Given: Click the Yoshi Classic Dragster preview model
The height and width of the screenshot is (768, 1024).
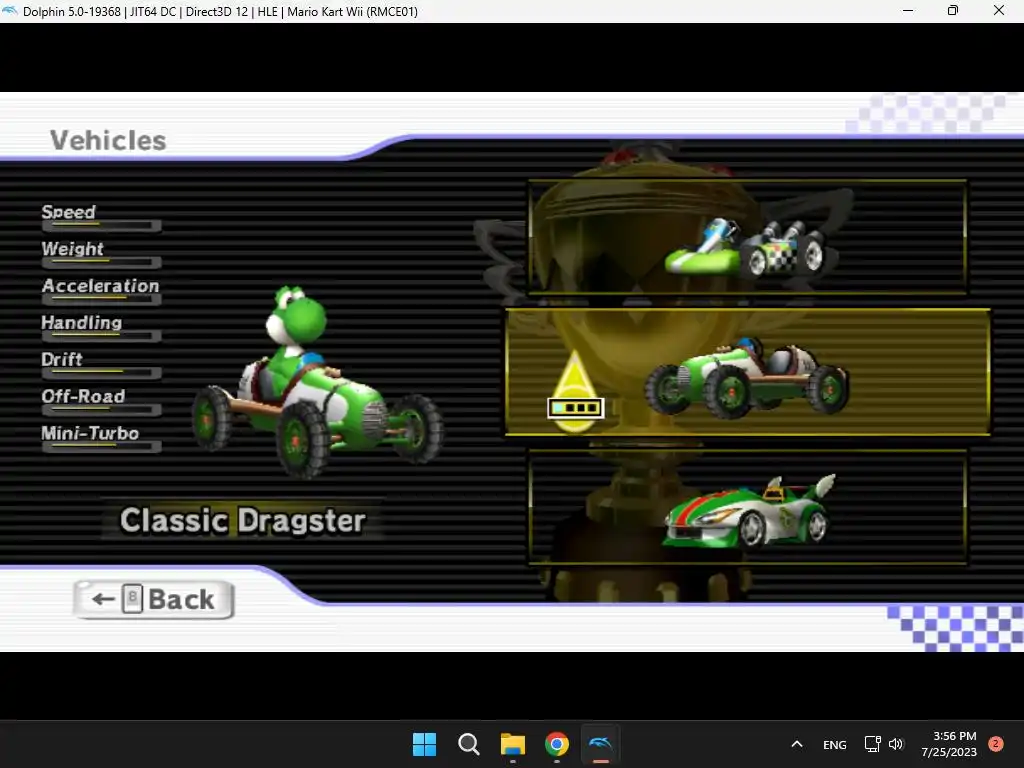Looking at the screenshot, I should point(317,382).
